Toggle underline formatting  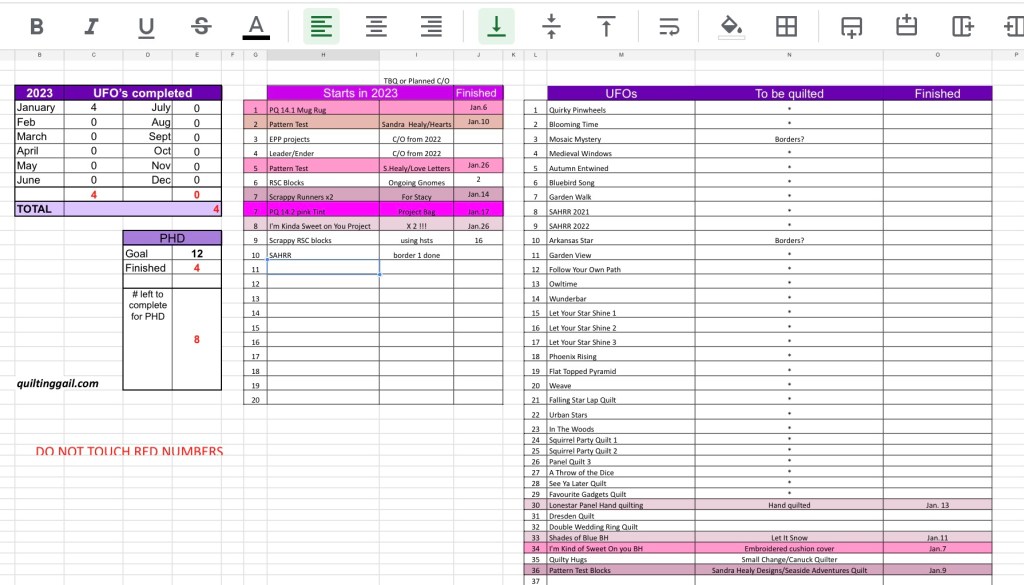146,26
